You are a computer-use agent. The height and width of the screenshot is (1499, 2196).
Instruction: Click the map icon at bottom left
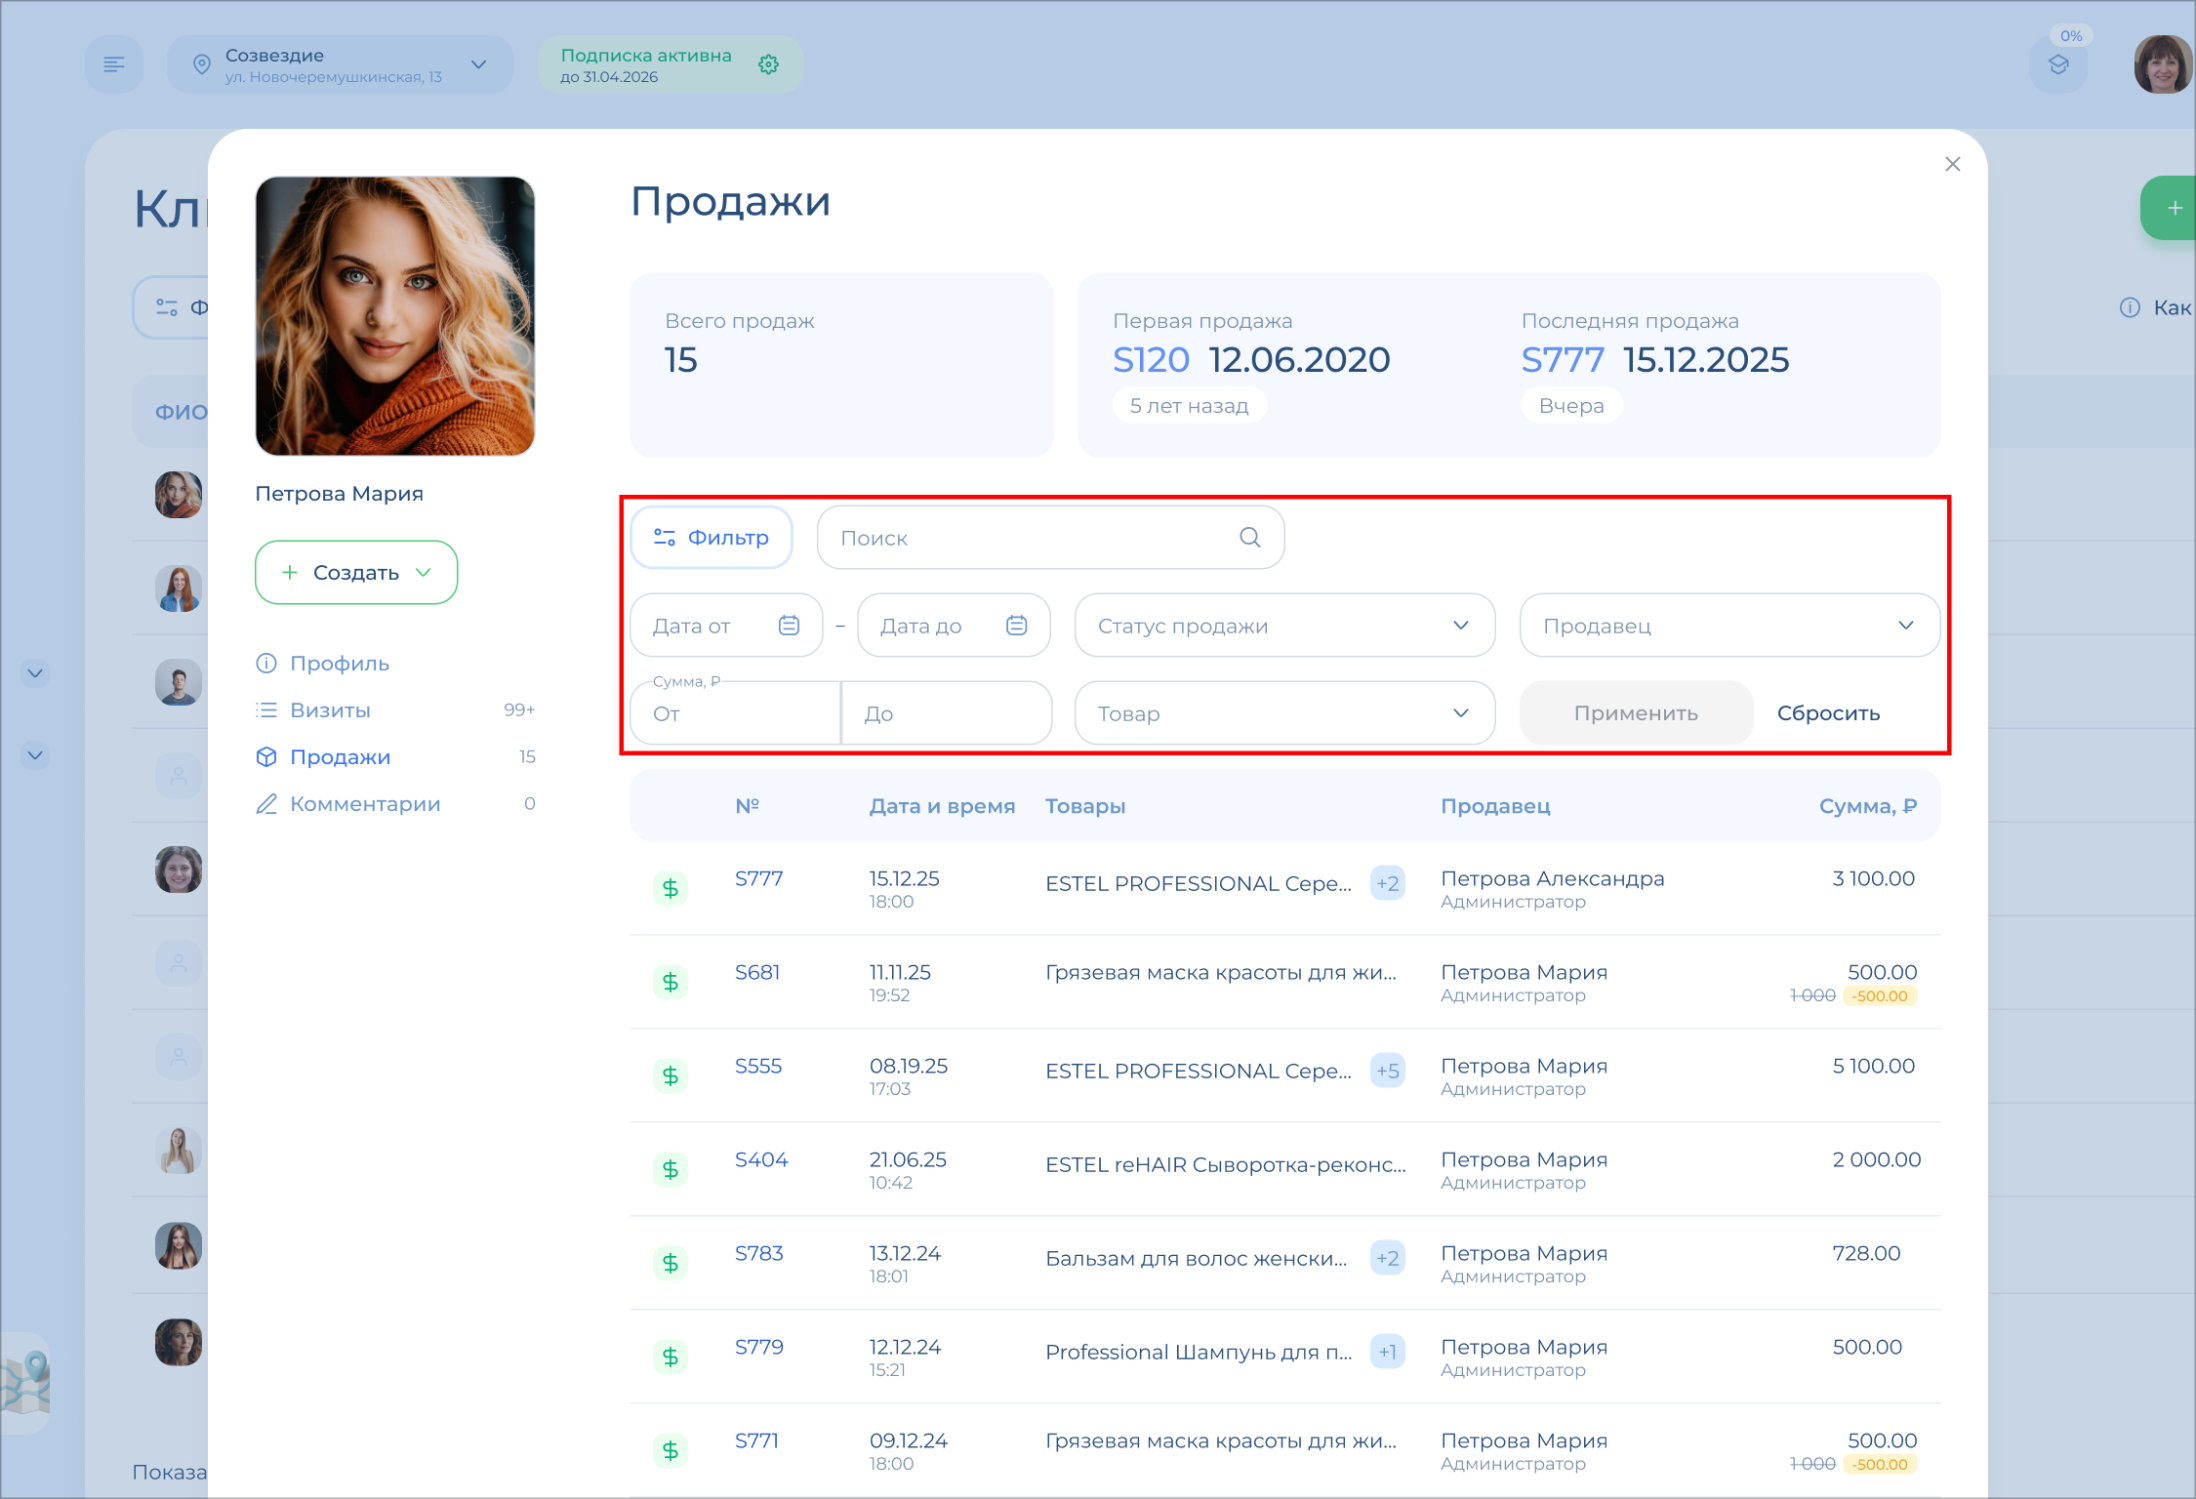(x=27, y=1382)
